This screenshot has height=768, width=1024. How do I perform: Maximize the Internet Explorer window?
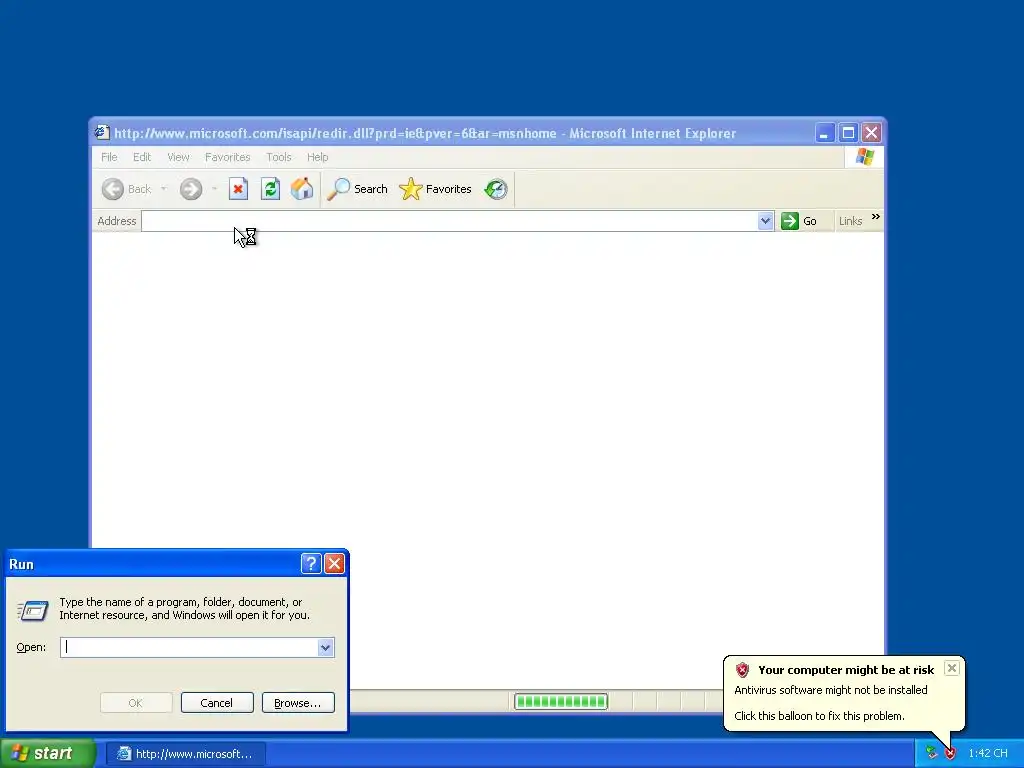click(x=848, y=133)
